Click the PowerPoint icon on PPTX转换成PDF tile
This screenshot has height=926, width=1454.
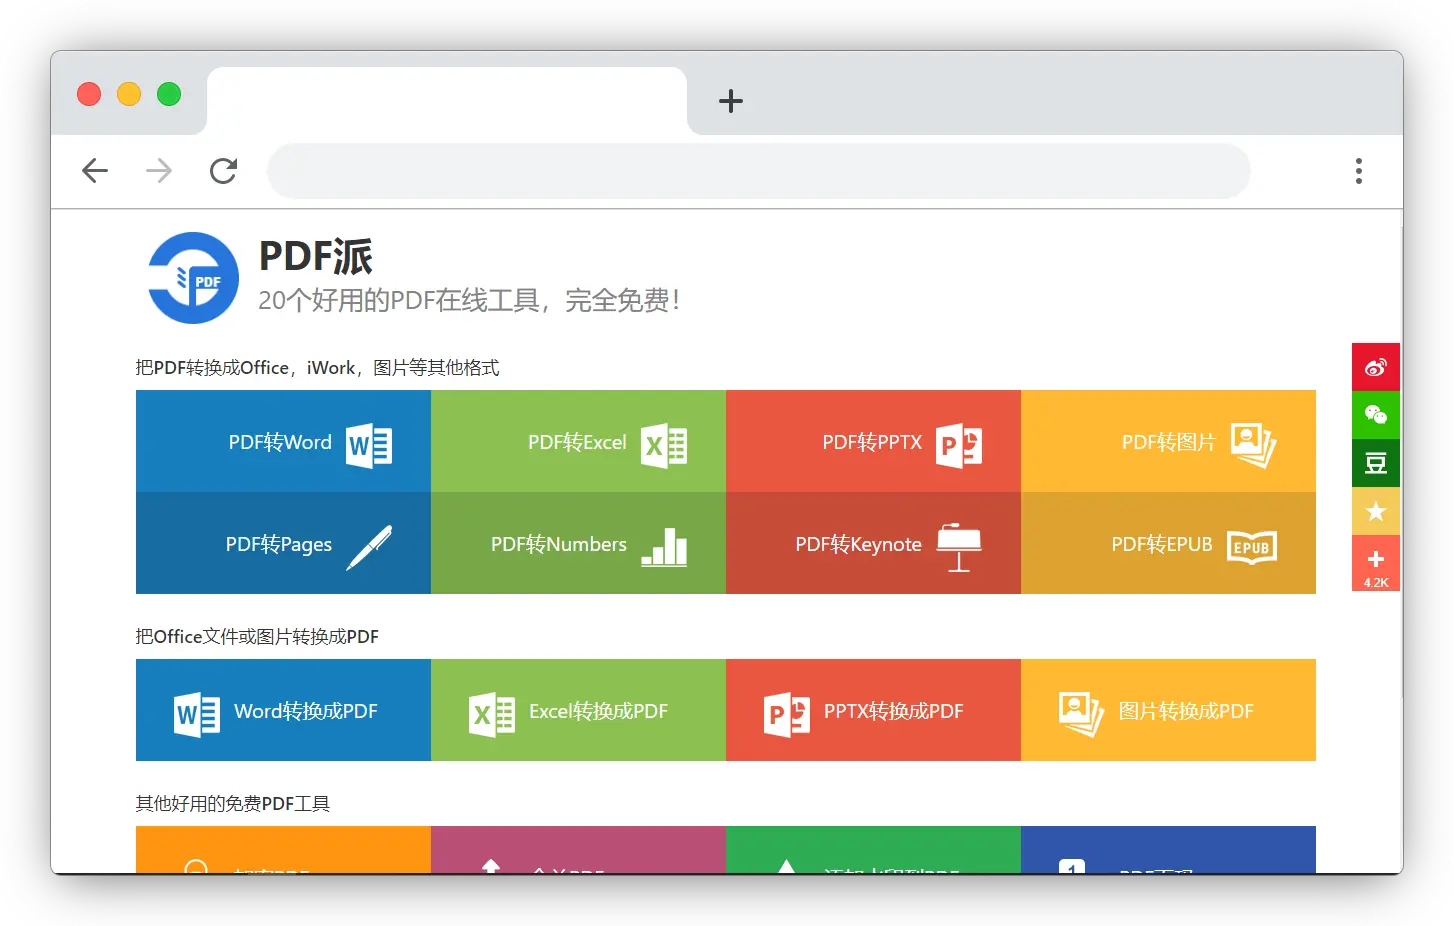787,714
